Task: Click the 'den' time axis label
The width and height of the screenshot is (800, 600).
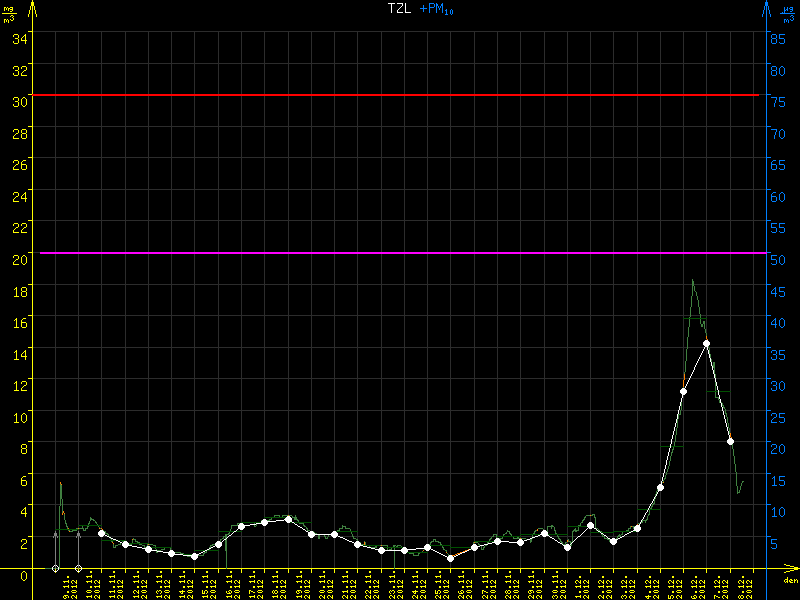Action: pos(789,581)
